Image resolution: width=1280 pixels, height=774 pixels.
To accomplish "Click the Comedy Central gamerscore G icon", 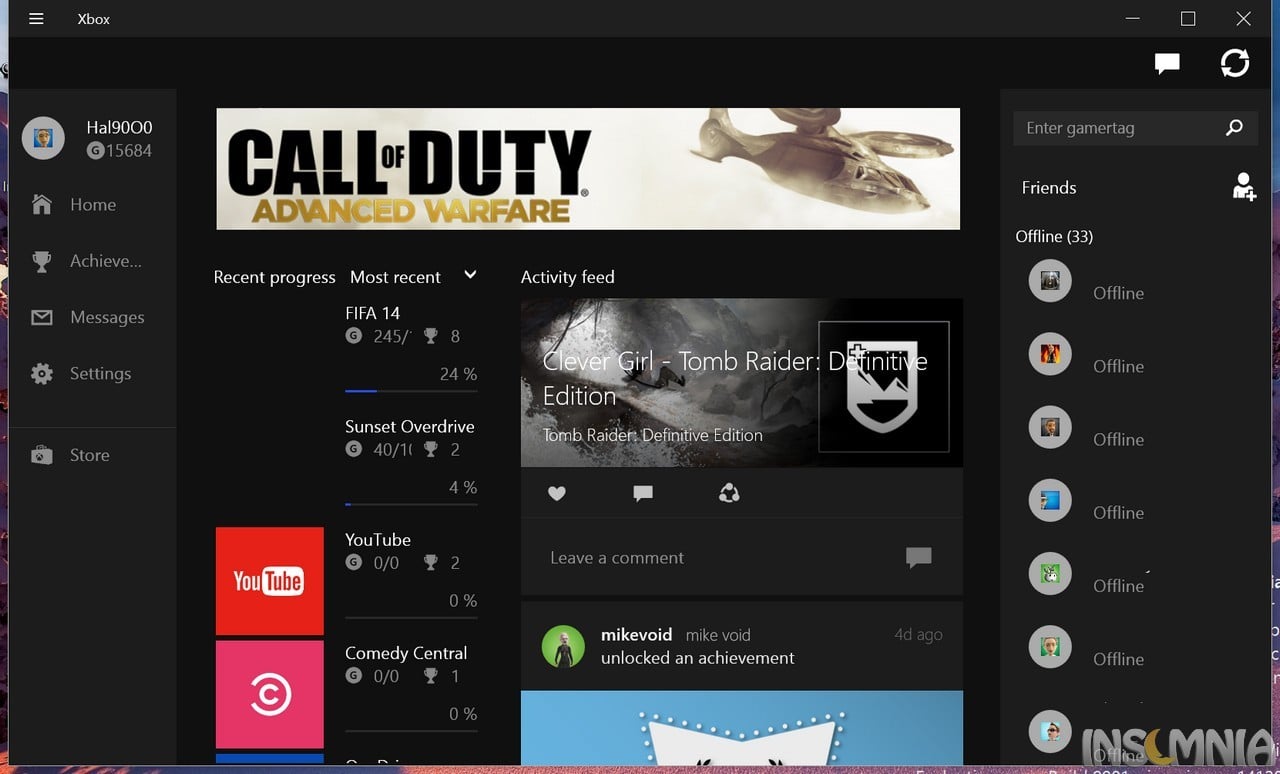I will click(353, 676).
